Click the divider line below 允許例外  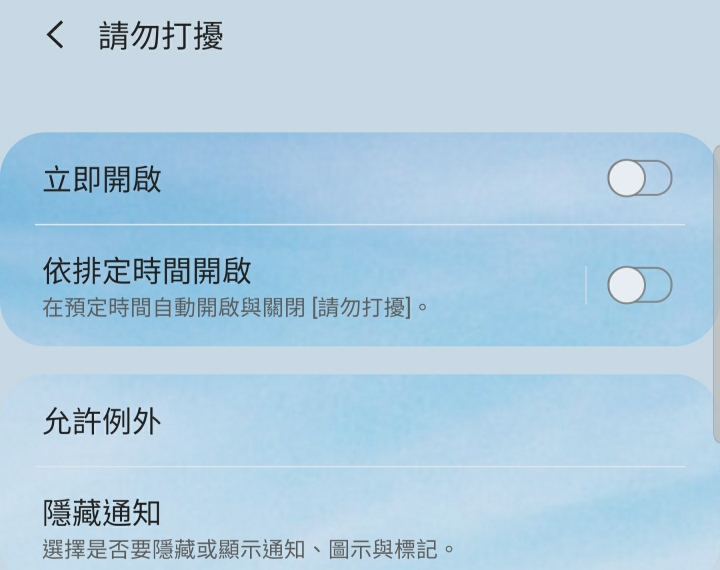click(360, 466)
